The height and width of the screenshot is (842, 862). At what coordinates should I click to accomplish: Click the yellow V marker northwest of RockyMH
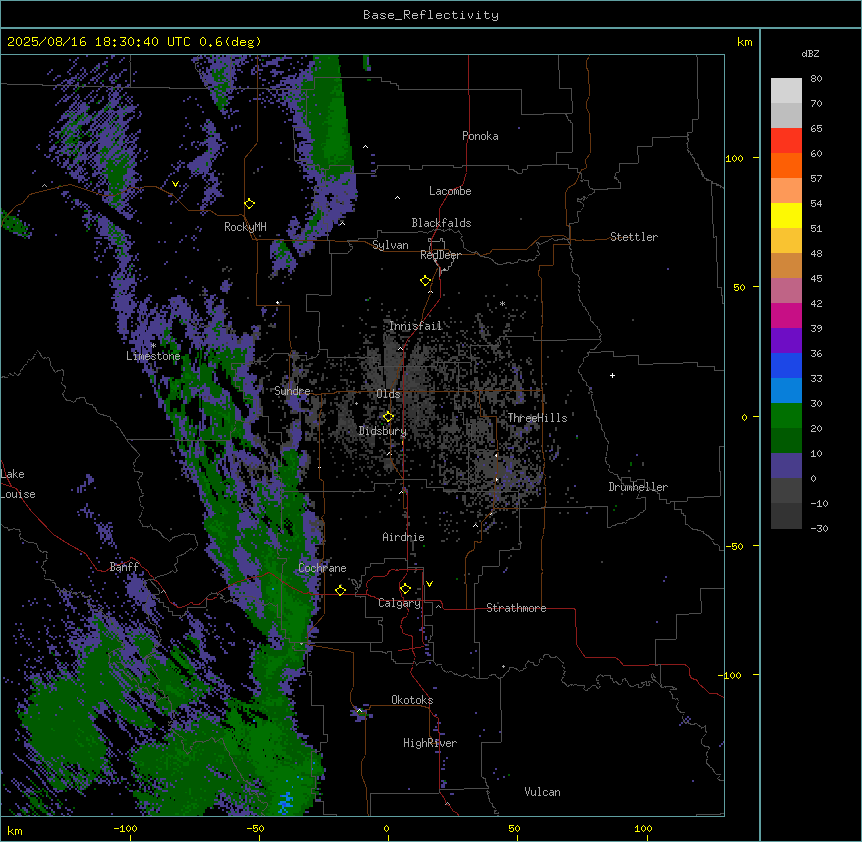(x=175, y=184)
